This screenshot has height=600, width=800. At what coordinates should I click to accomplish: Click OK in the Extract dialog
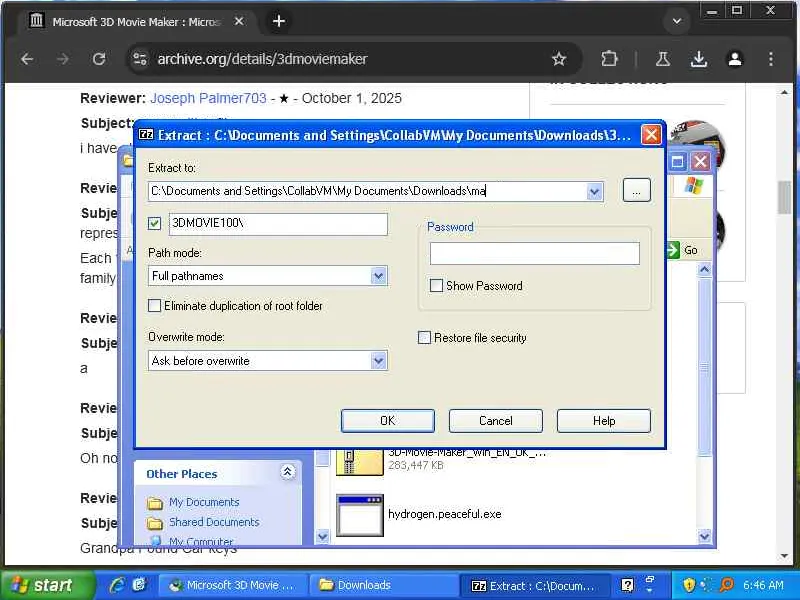pos(388,420)
